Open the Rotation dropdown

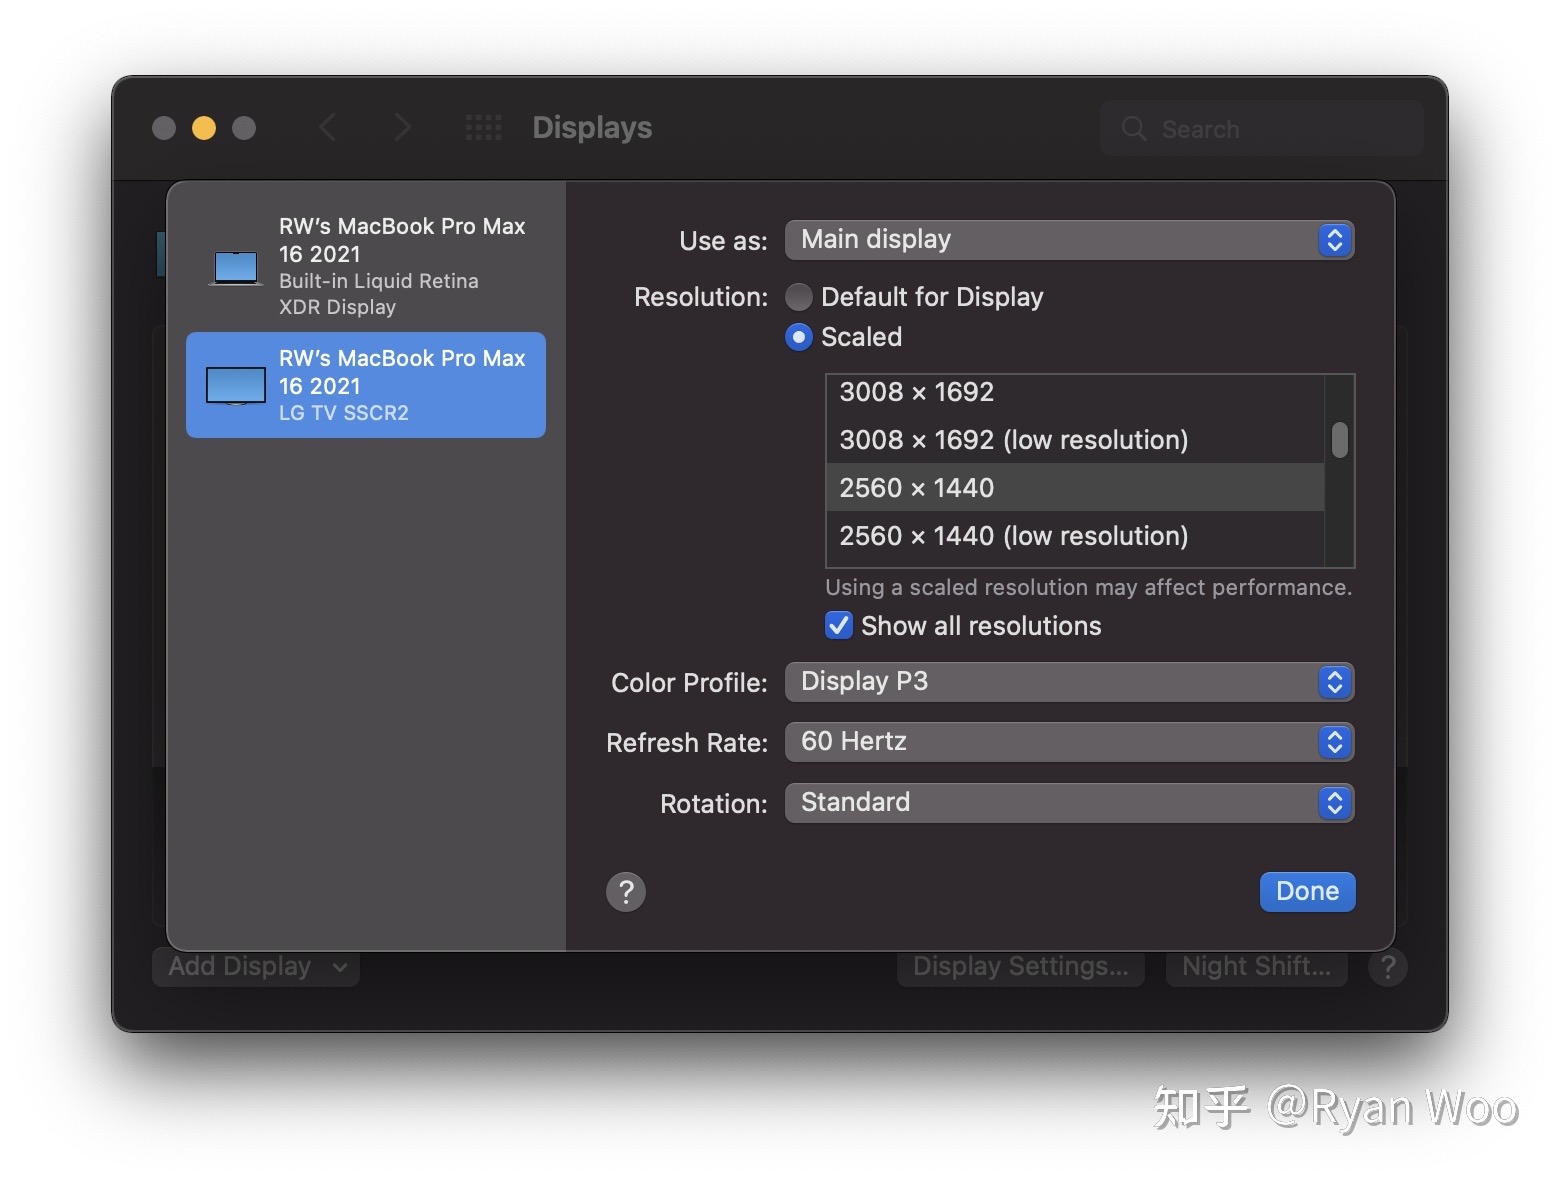1069,803
